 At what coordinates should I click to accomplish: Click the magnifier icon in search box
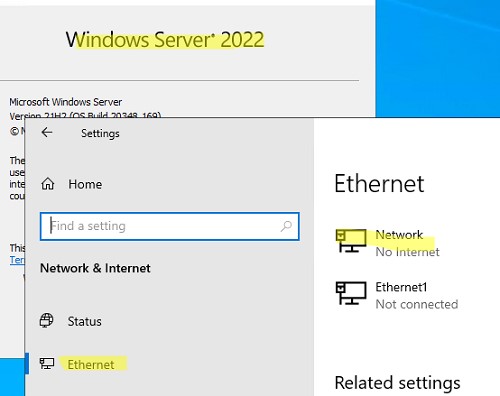286,226
